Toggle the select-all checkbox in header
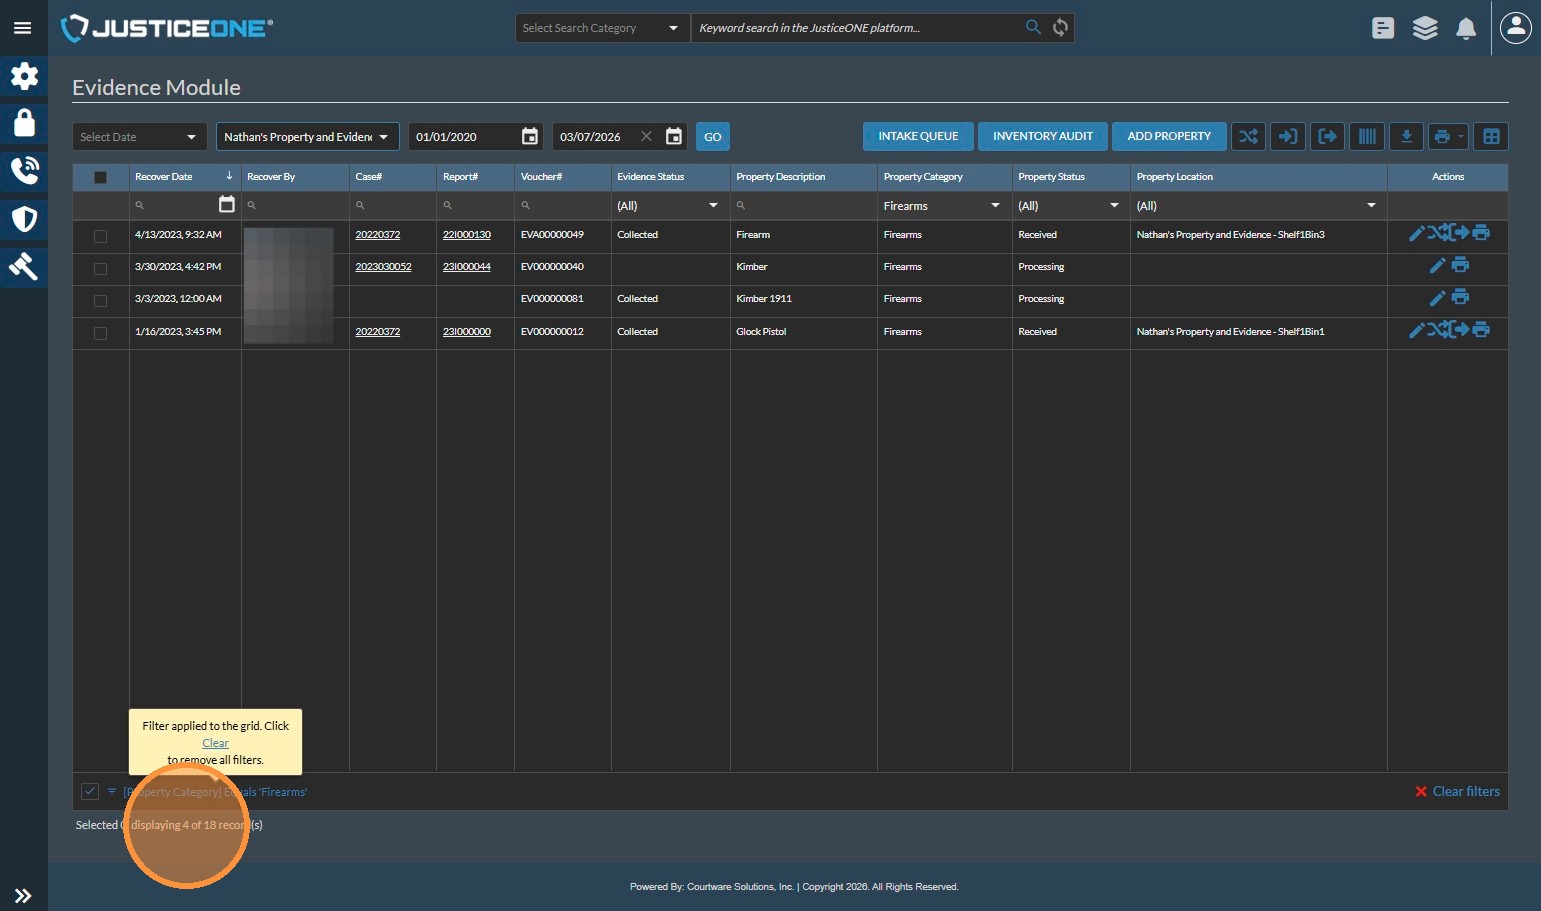The width and height of the screenshot is (1541, 911). pos(100,177)
